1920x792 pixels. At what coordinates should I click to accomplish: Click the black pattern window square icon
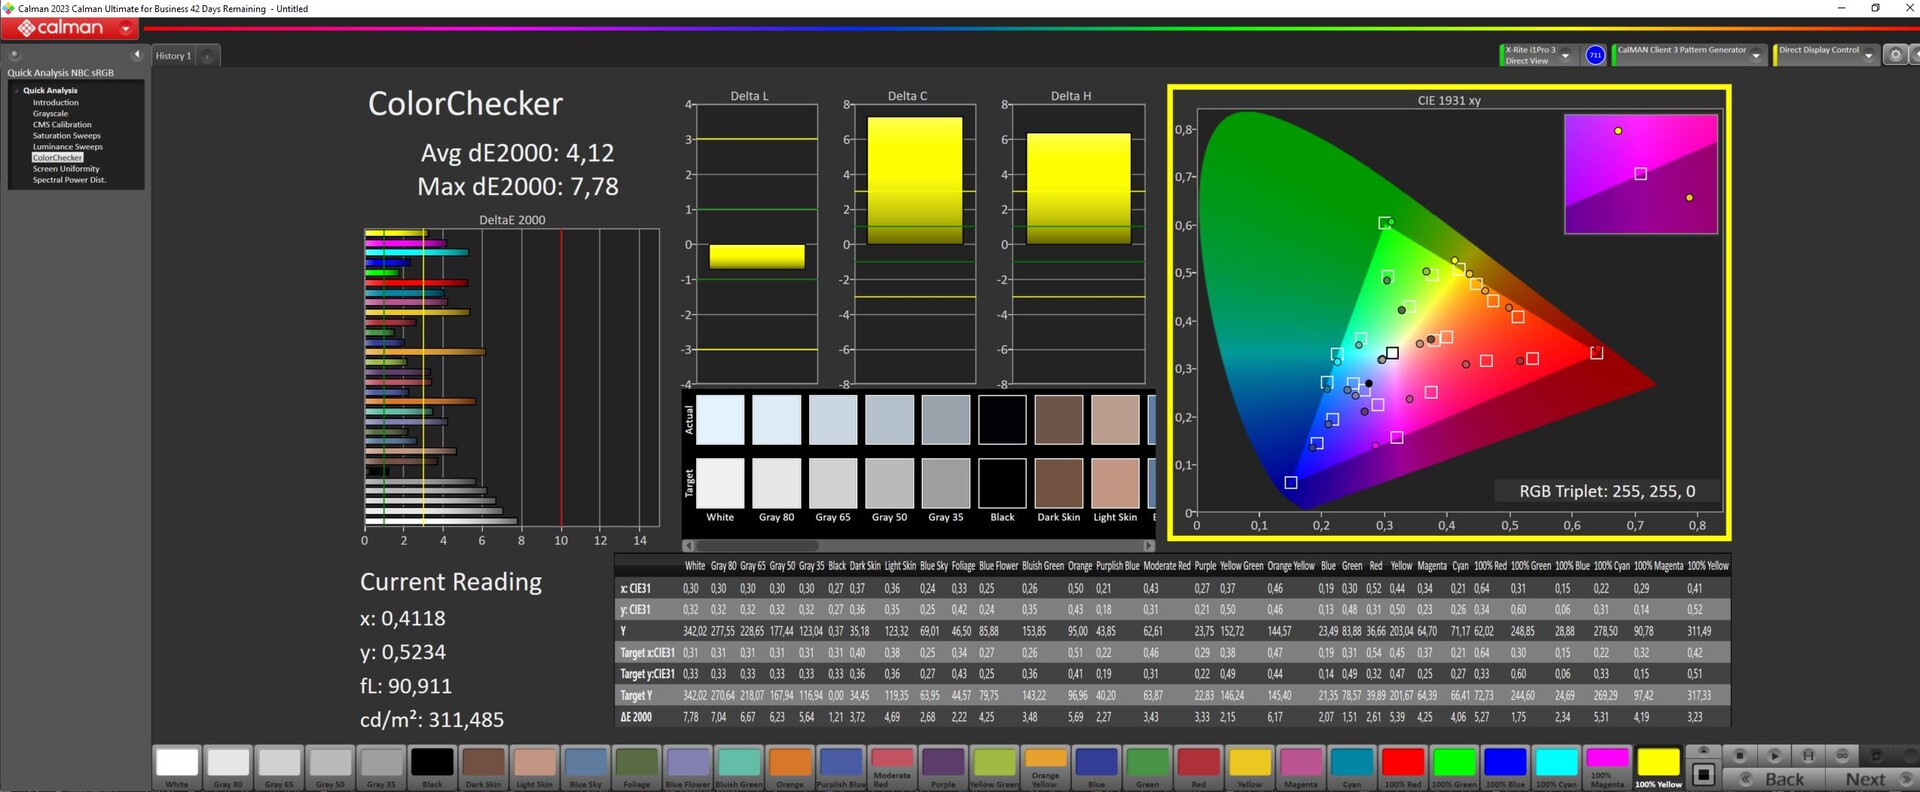1704,775
